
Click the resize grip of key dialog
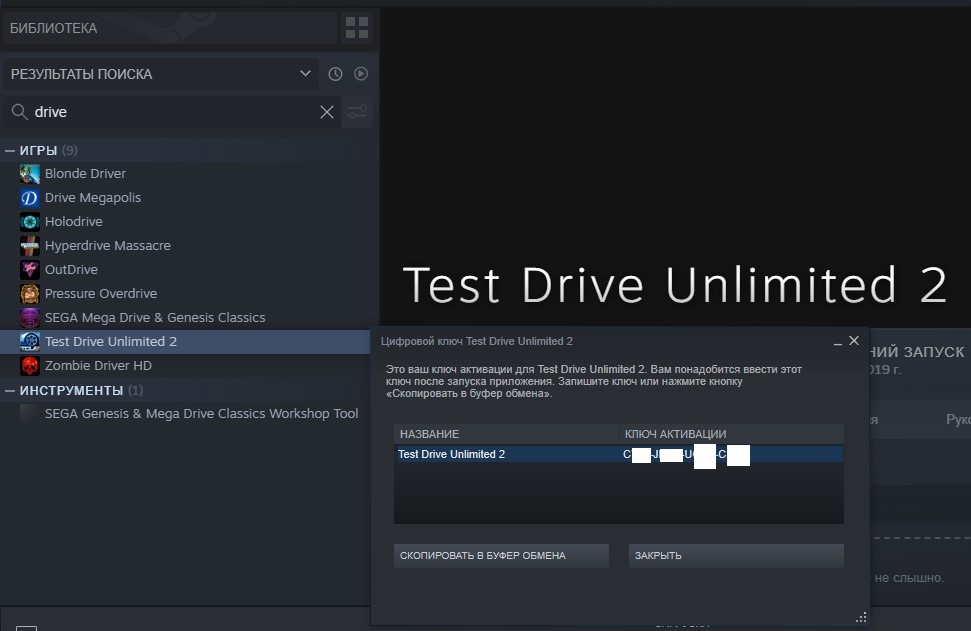(x=861, y=617)
